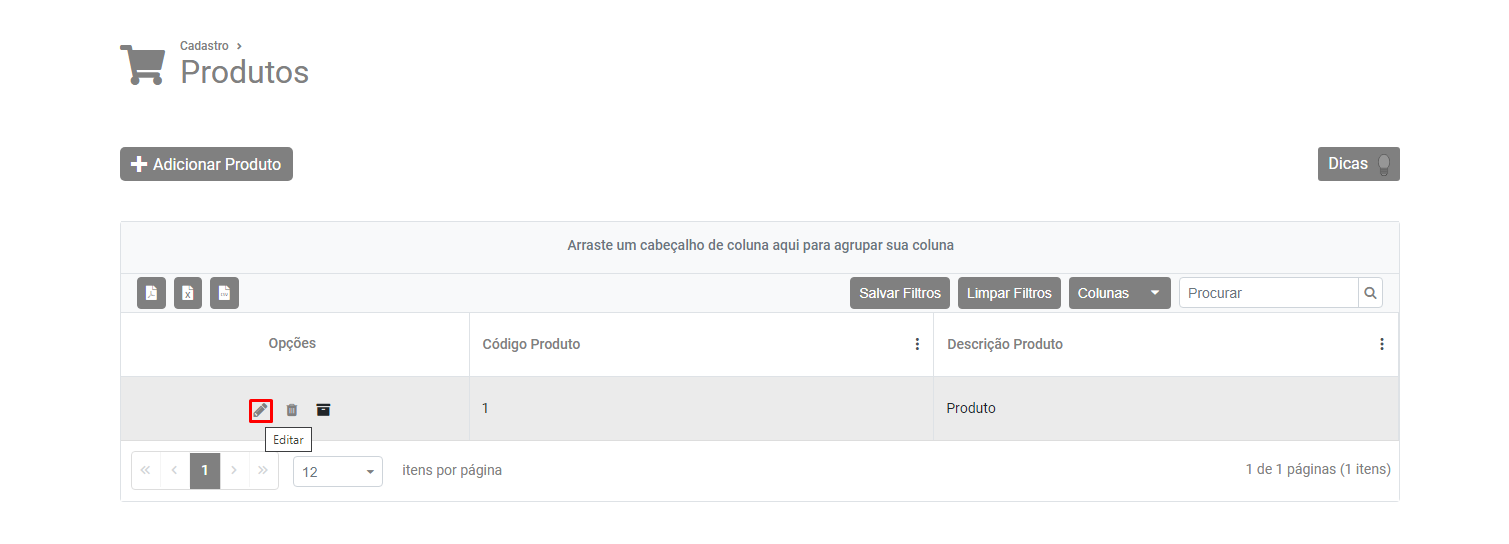Click the archive box icon

point(323,410)
